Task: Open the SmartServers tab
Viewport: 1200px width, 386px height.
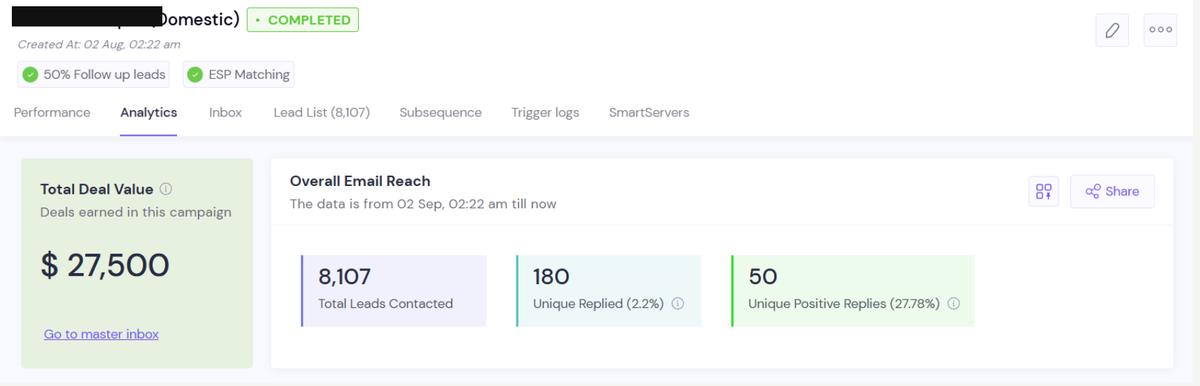Action: coord(649,113)
